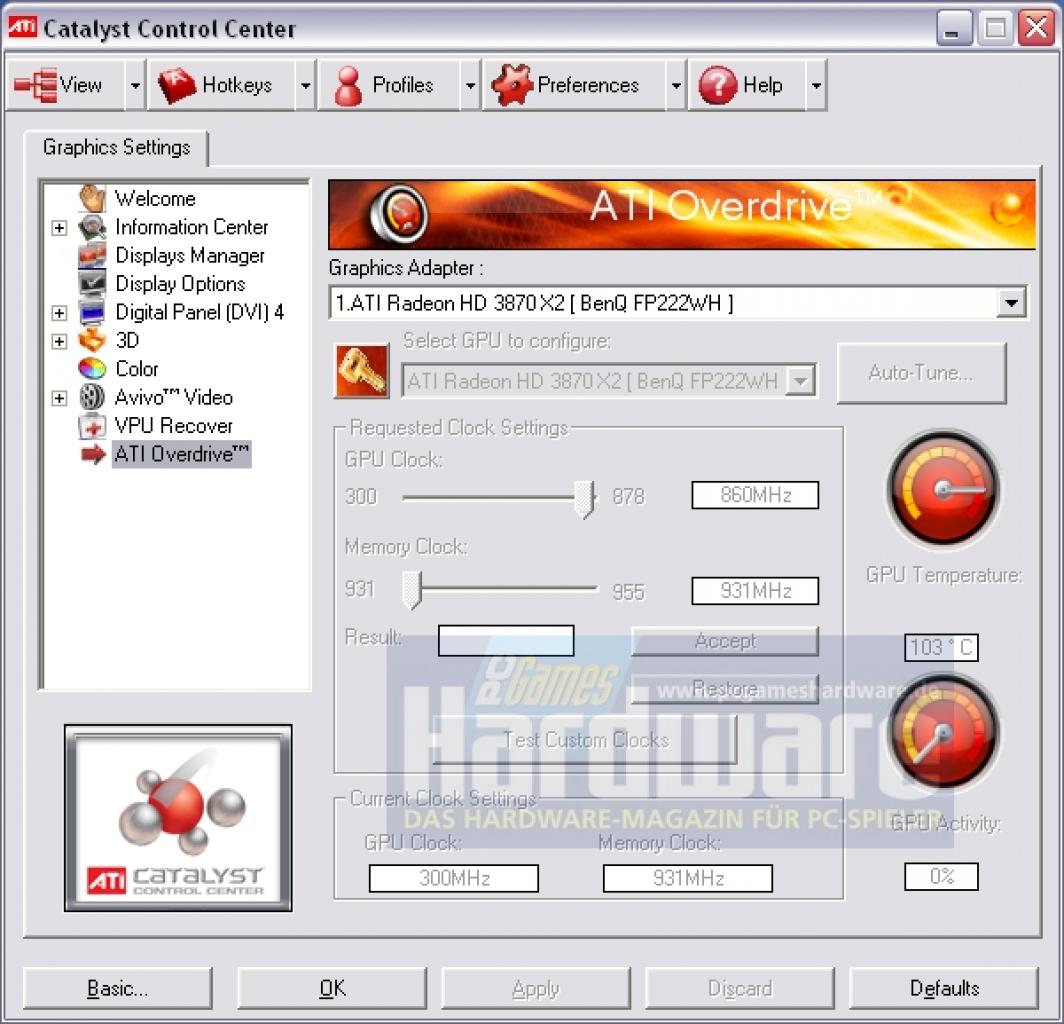Click Test Custom Clocks button

(586, 739)
